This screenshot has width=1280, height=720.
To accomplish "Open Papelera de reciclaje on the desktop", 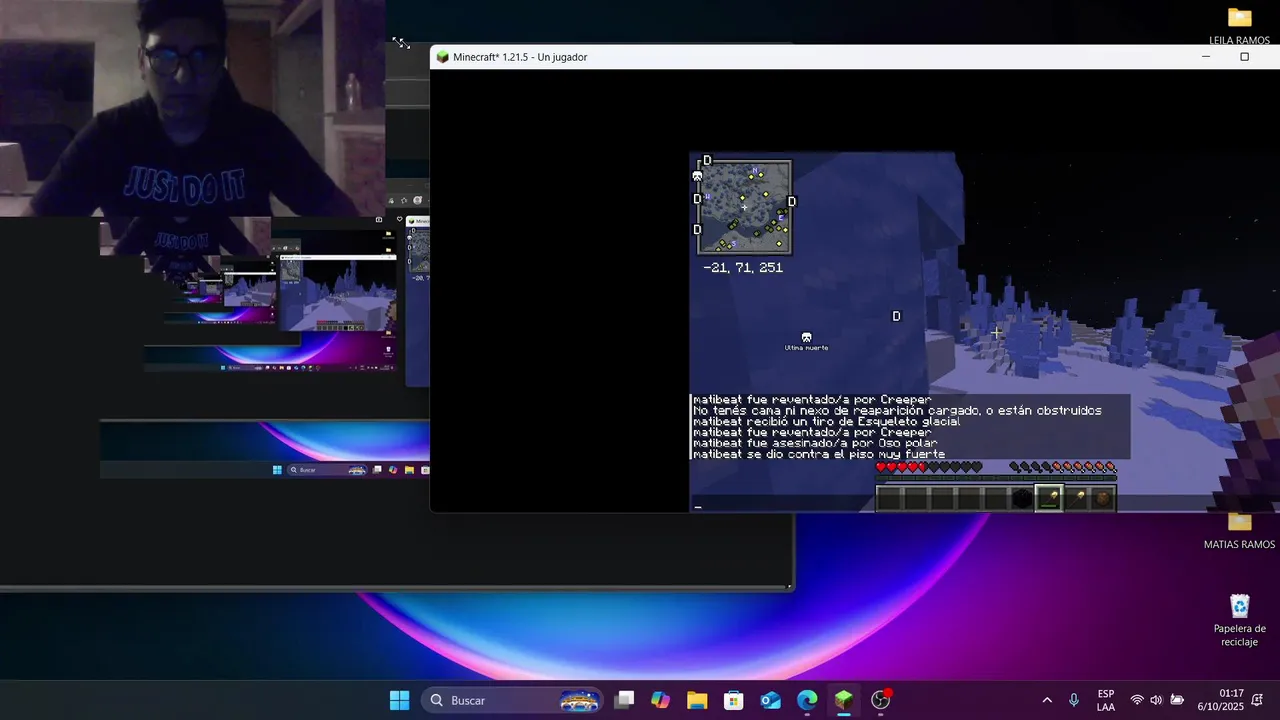I will point(1240,620).
